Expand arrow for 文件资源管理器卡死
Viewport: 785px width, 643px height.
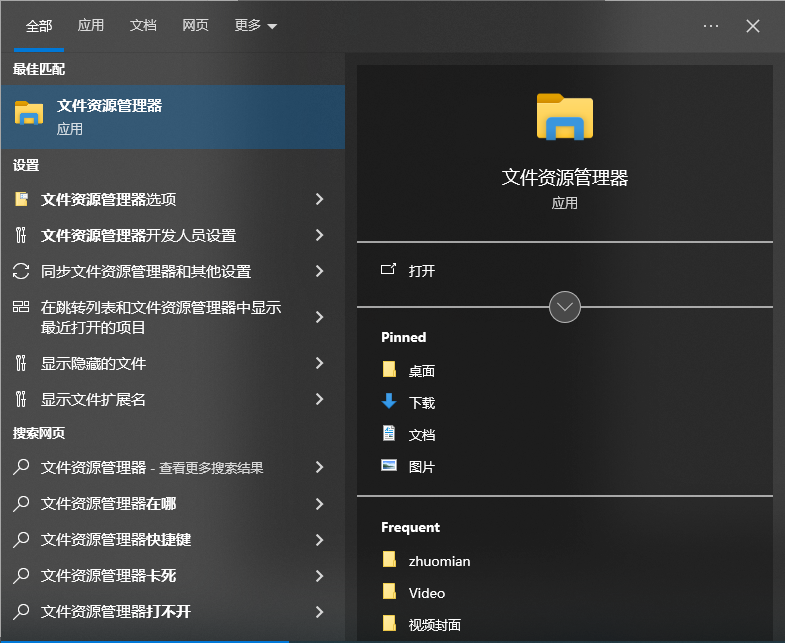tap(319, 576)
